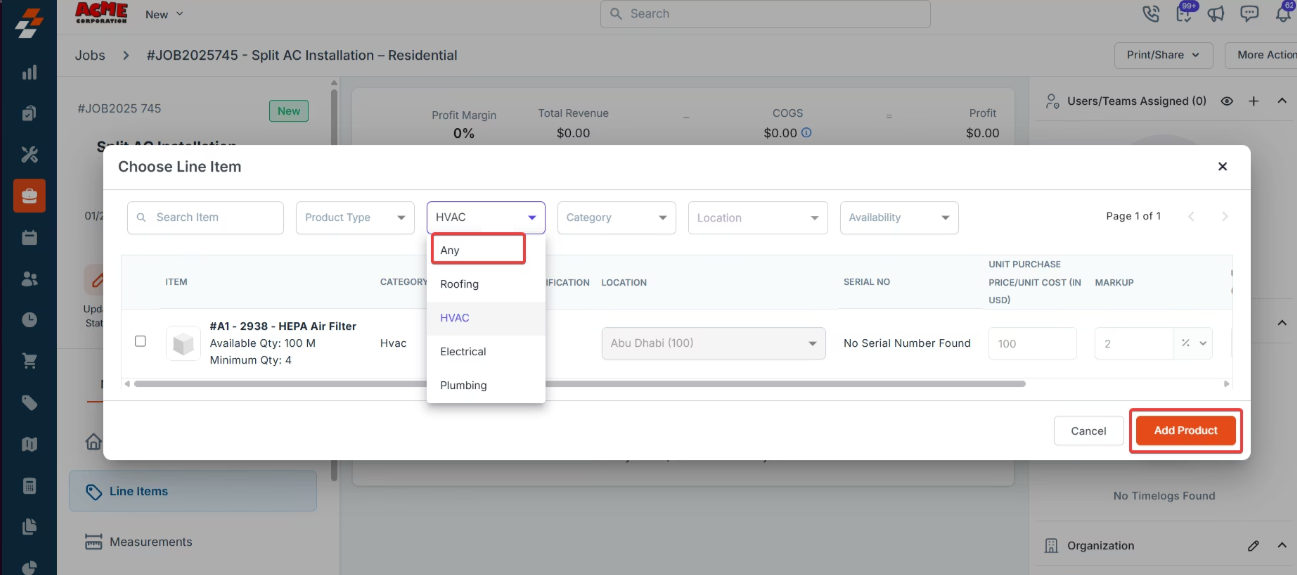Add user with plus icon in Users/Teams
The height and width of the screenshot is (575, 1297).
coord(1254,101)
